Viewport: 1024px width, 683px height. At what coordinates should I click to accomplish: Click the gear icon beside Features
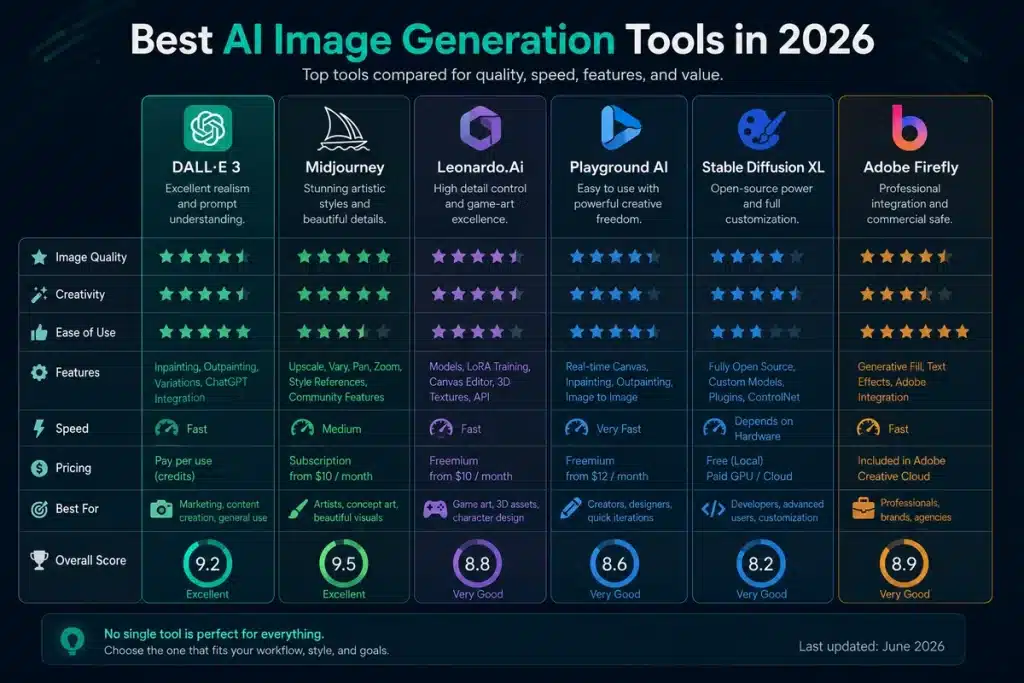[39, 372]
